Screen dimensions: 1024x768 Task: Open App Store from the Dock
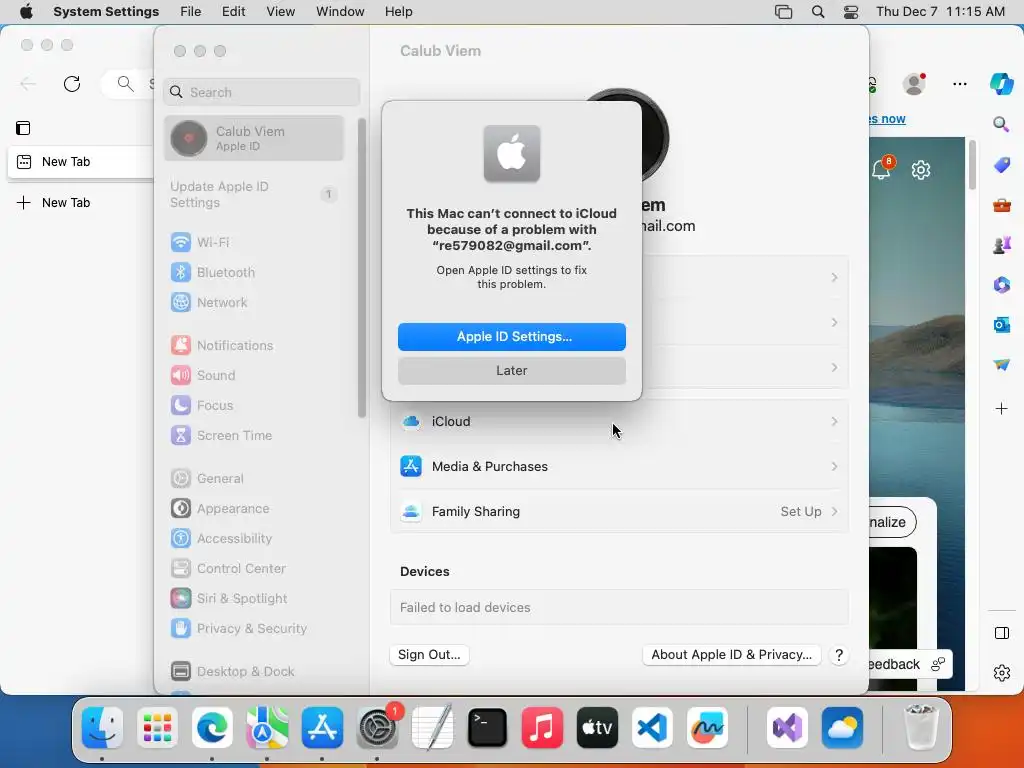click(322, 727)
